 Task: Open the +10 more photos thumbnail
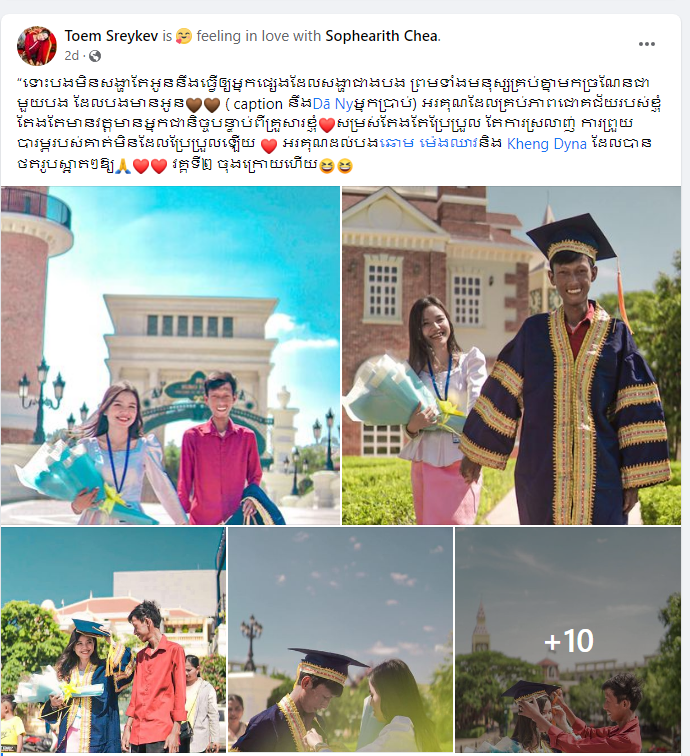pos(568,640)
